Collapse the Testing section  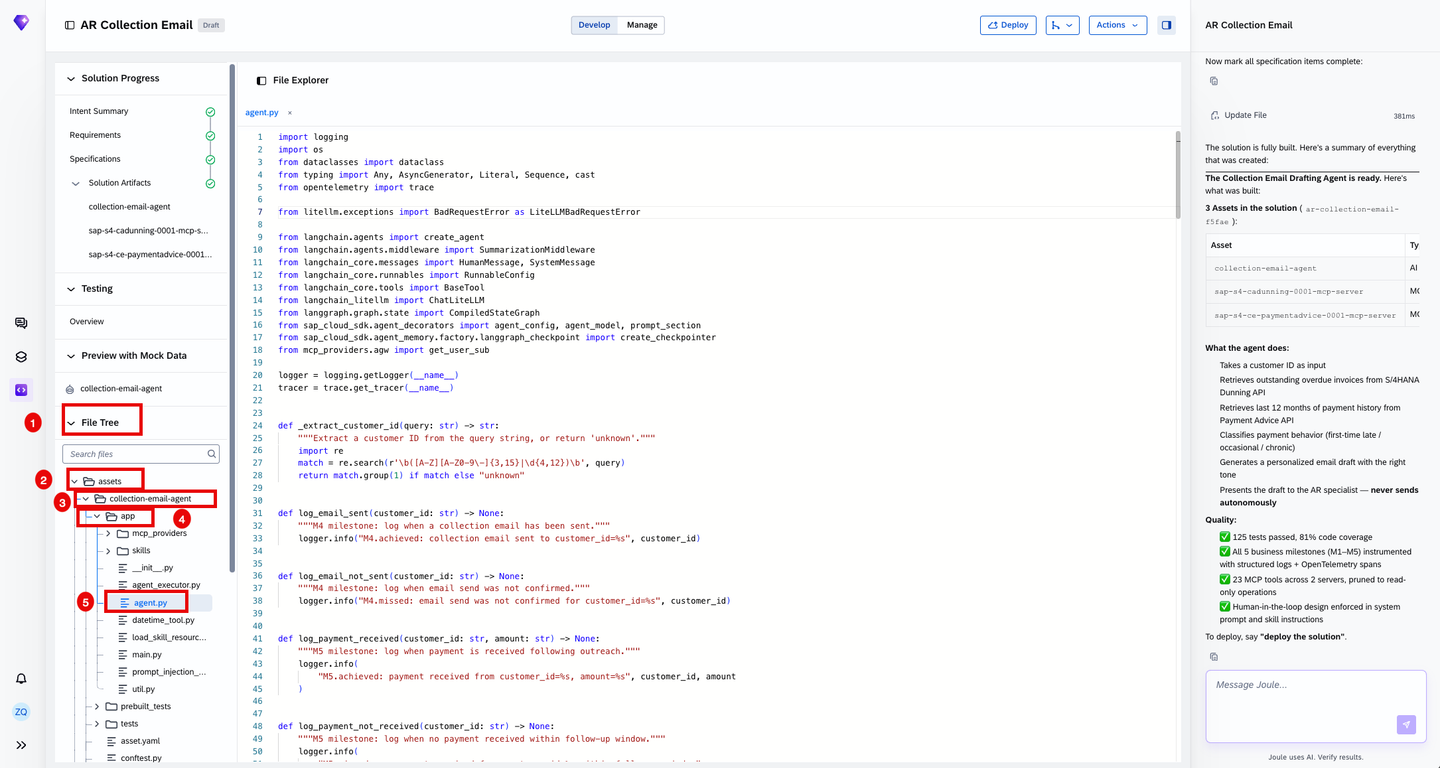[71, 289]
